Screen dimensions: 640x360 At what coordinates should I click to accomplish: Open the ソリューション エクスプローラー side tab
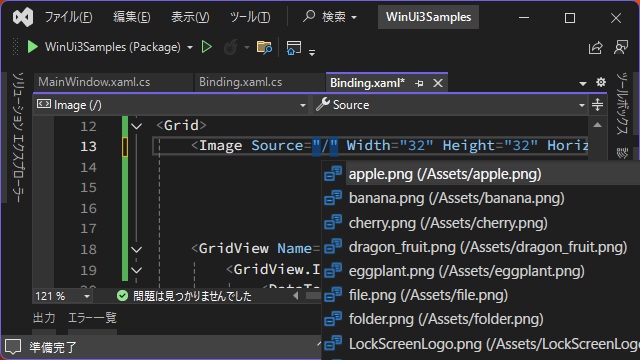tap(18, 137)
